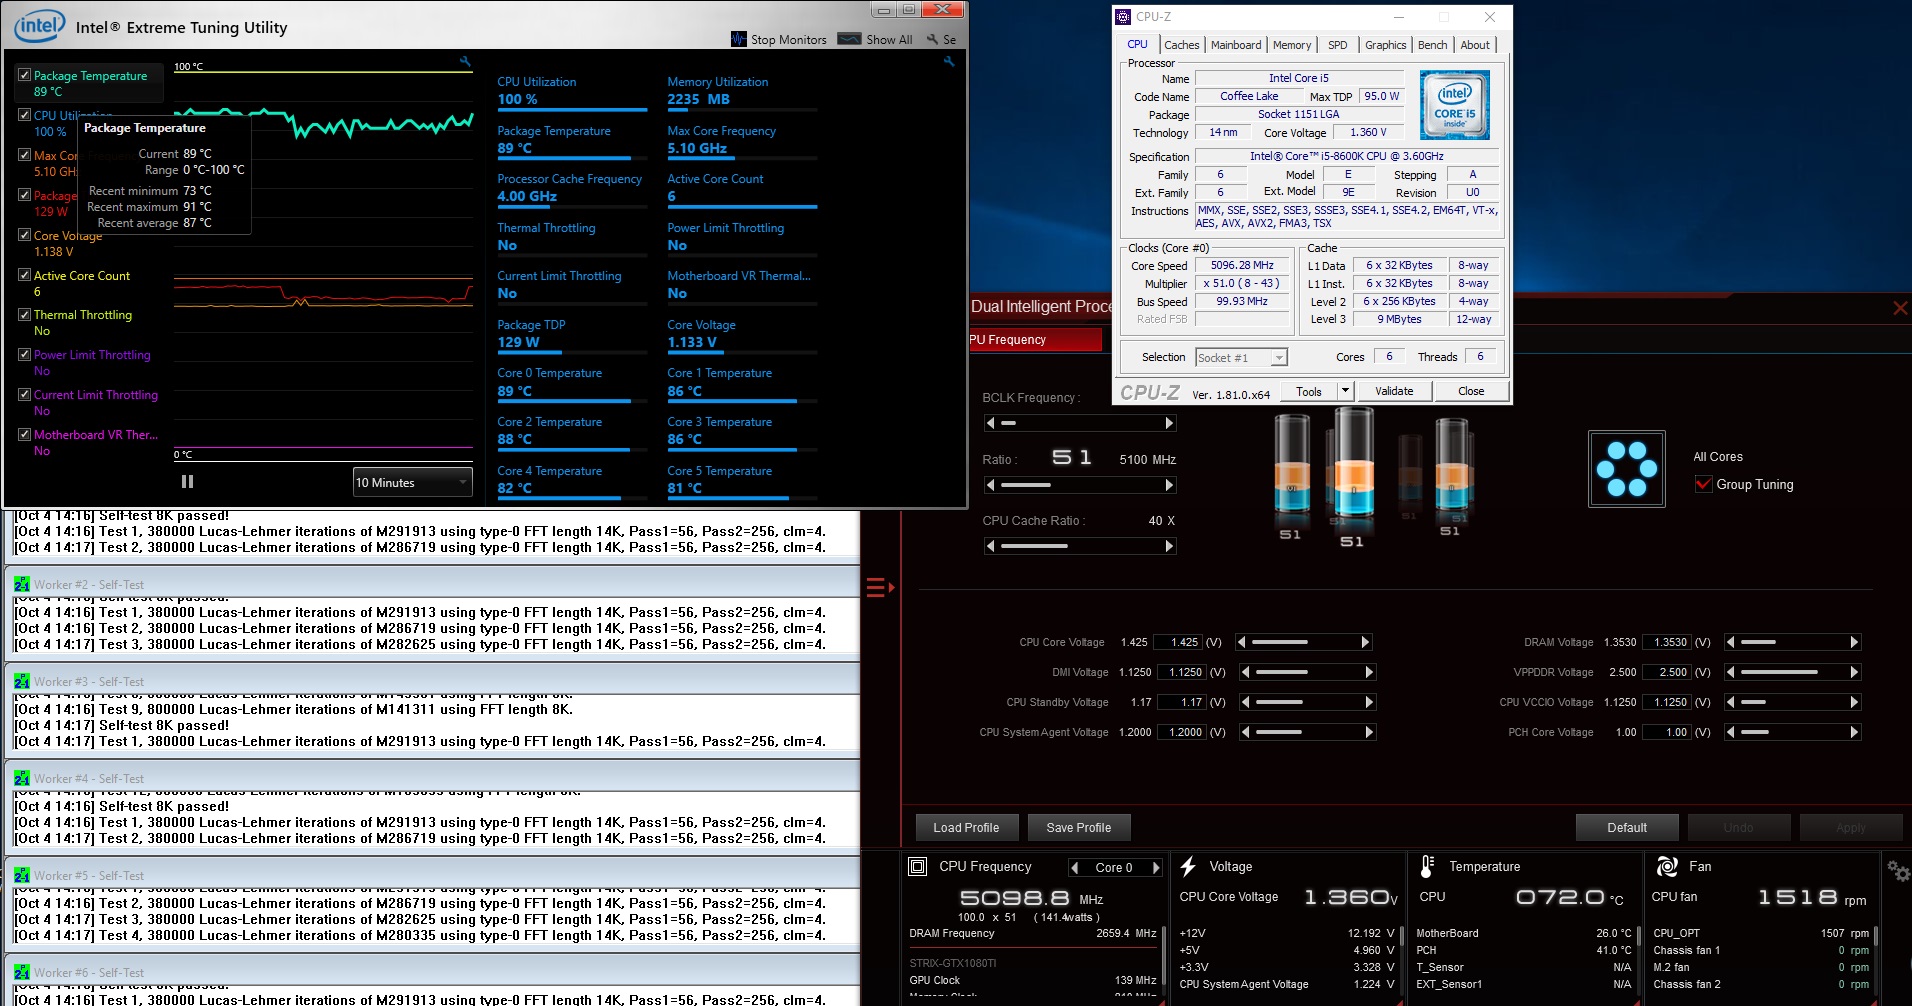Increase BCLK Frequency with right arrow

pyautogui.click(x=1169, y=423)
